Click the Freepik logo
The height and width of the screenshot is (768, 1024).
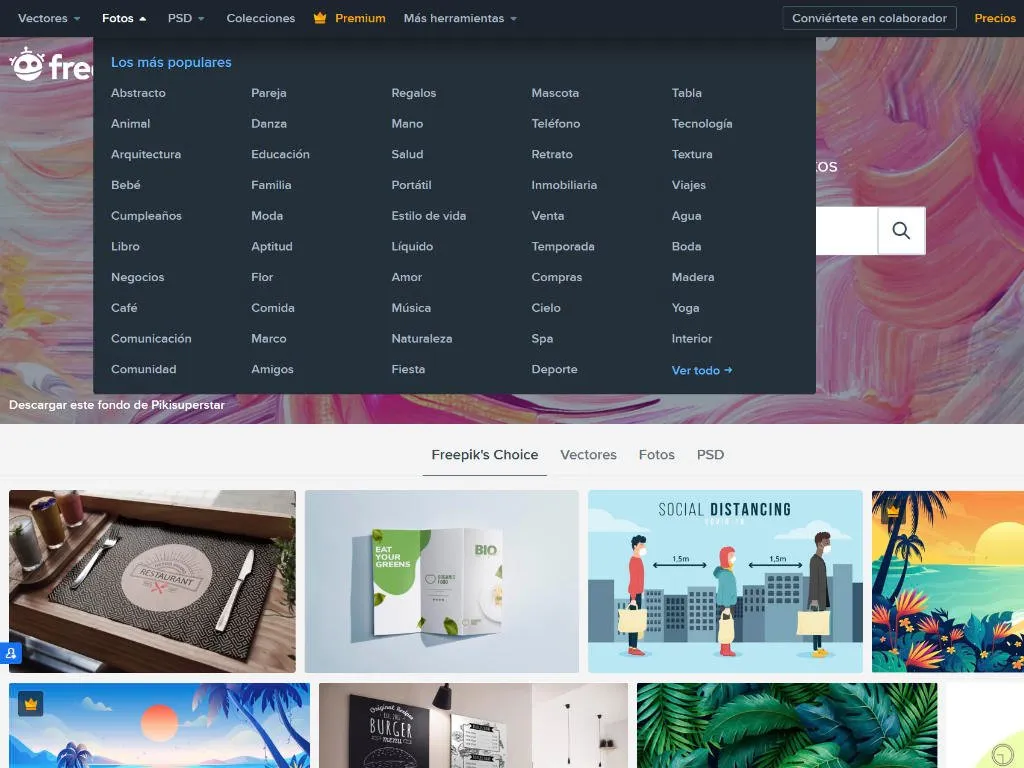[51, 65]
